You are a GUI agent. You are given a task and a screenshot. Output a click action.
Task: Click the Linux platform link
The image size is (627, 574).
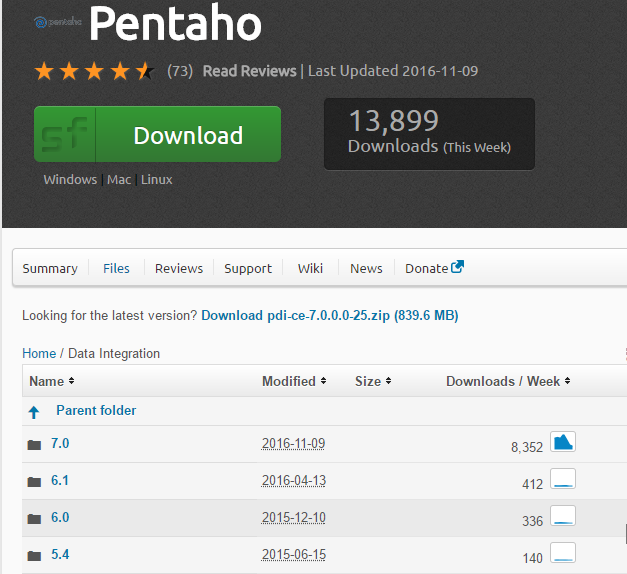pyautogui.click(x=157, y=180)
